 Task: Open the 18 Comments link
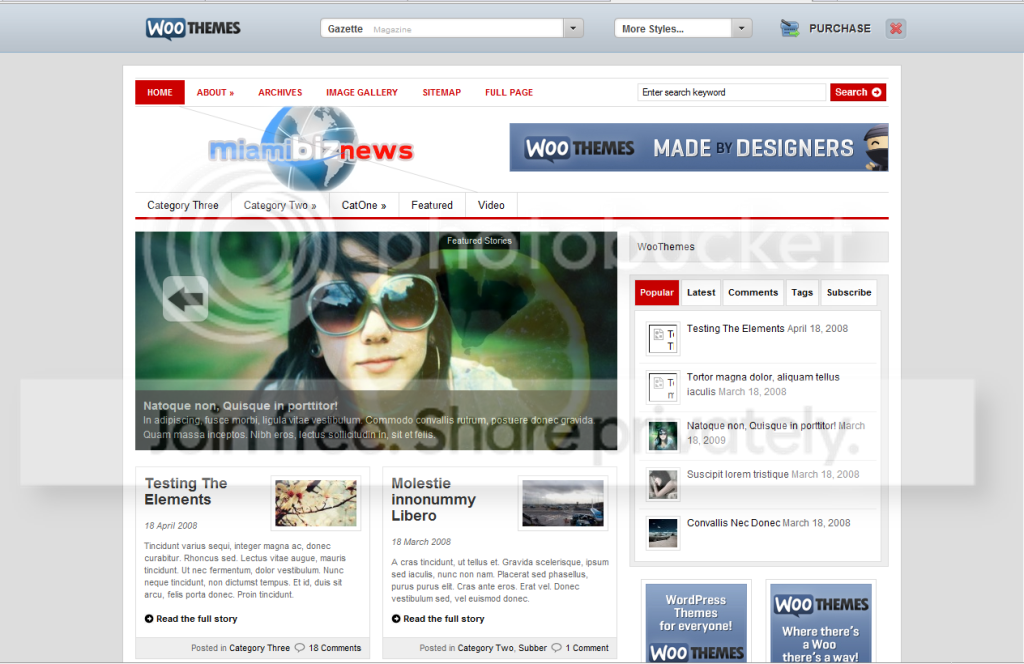pos(334,648)
